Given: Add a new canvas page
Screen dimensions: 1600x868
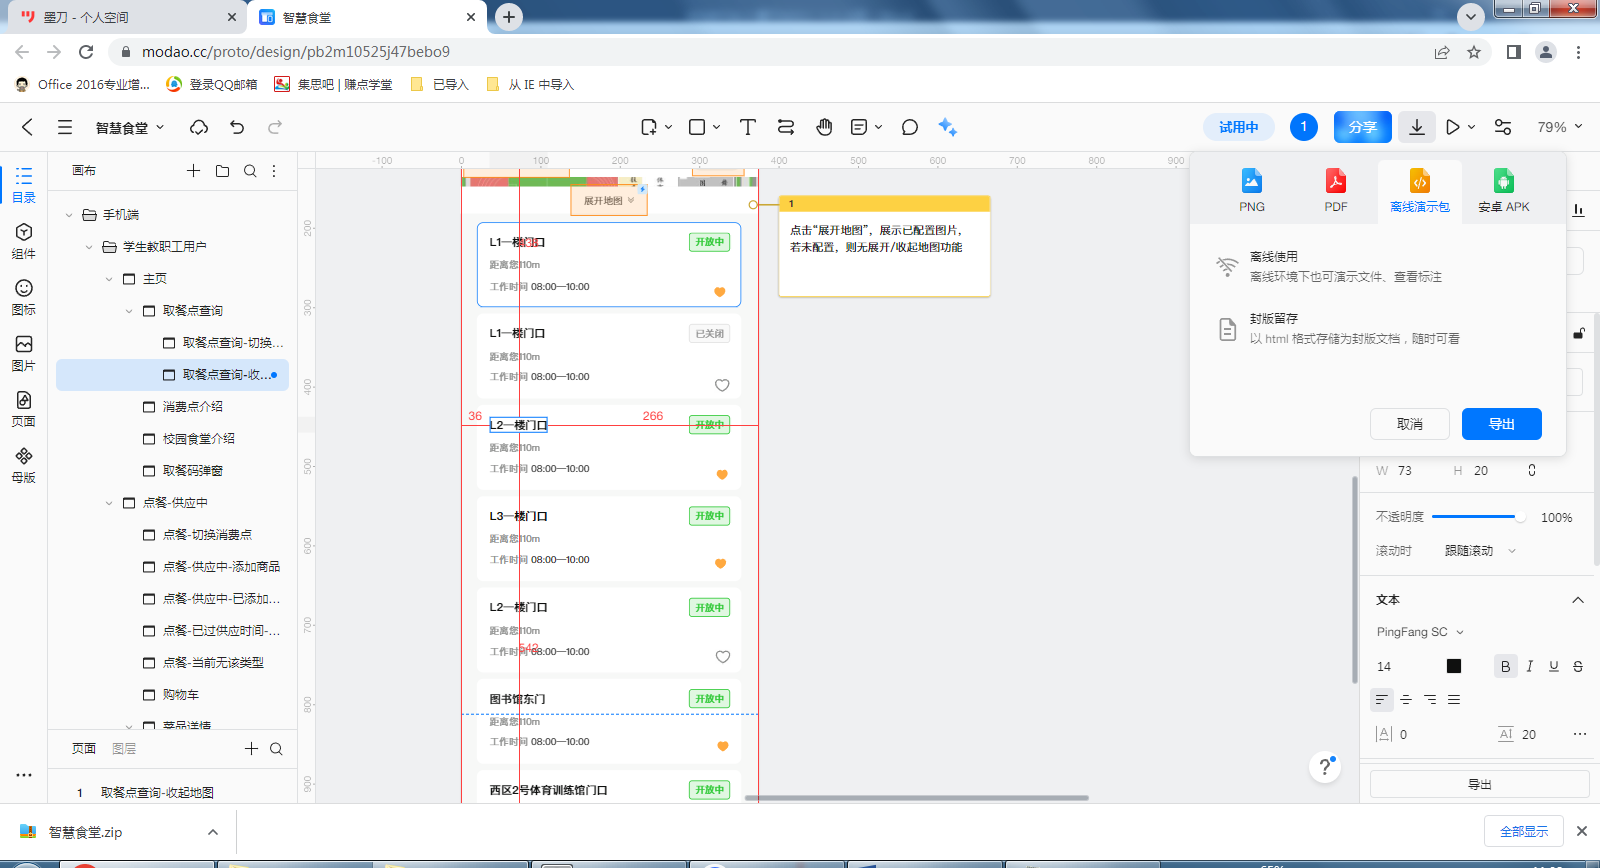Looking at the screenshot, I should [x=194, y=171].
